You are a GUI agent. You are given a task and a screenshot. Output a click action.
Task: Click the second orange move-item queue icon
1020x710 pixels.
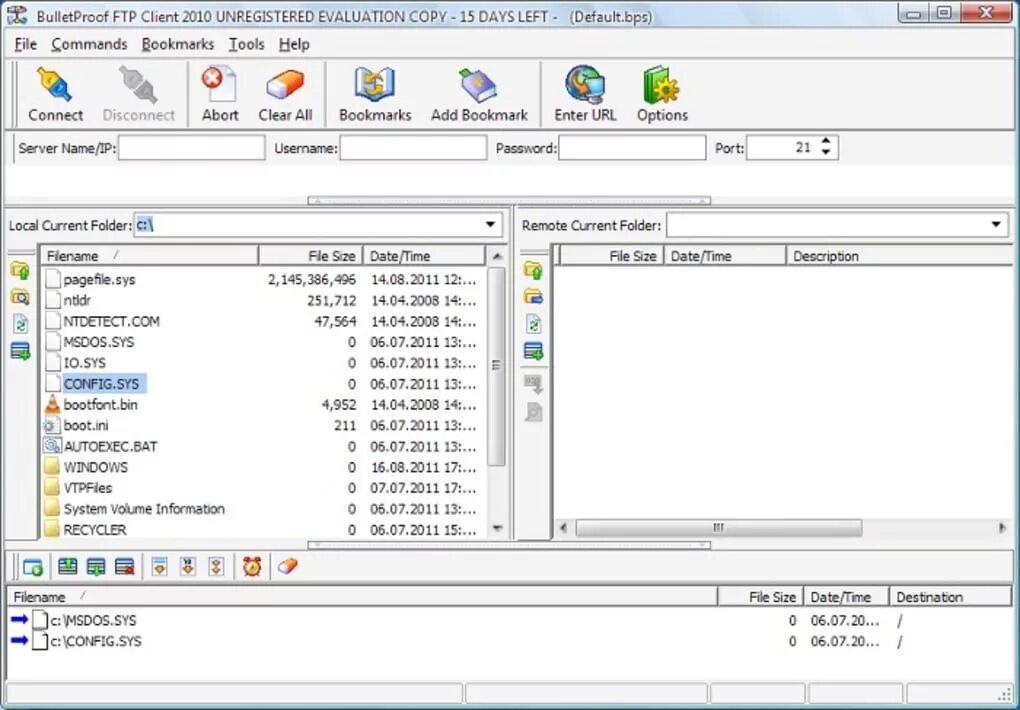tap(188, 567)
